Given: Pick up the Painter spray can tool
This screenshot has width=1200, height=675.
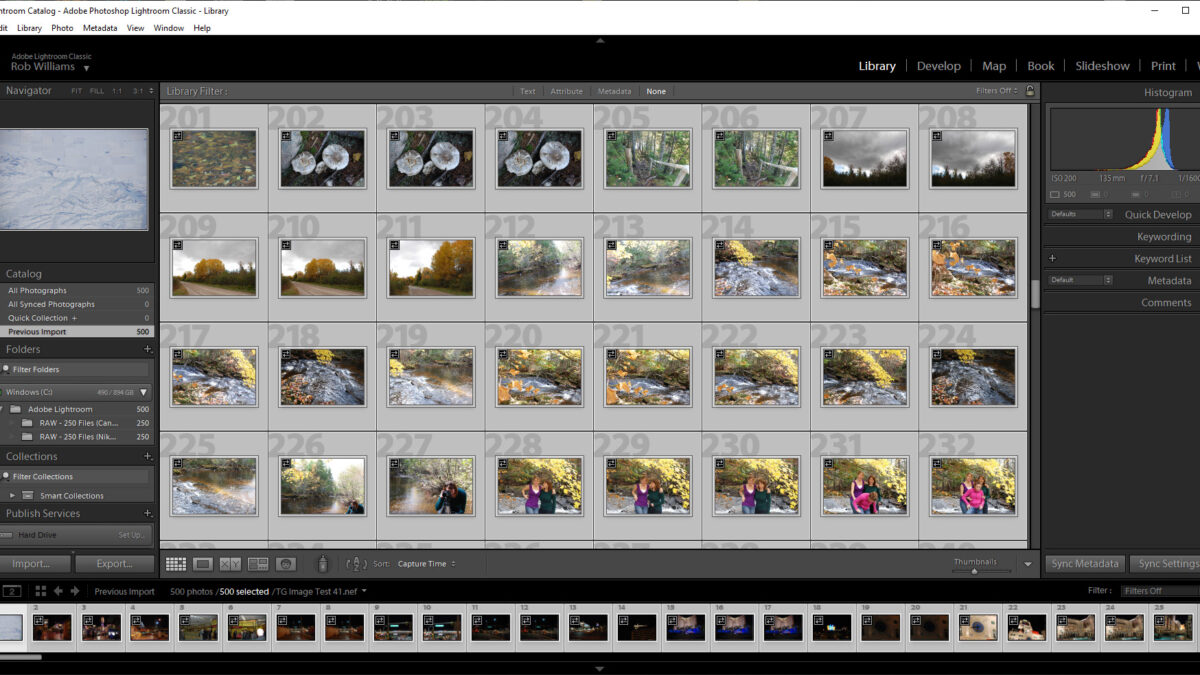Looking at the screenshot, I should [323, 564].
